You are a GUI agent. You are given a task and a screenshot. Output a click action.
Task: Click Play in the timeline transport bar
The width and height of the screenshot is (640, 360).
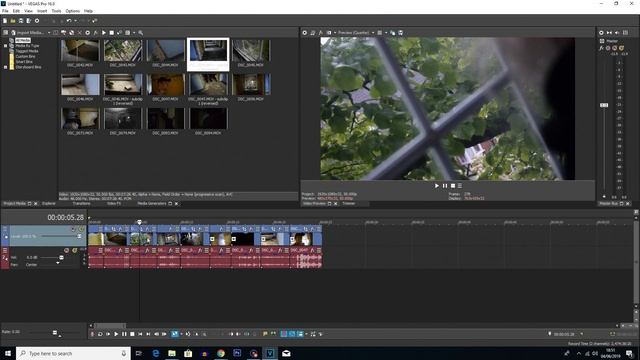click(x=116, y=334)
